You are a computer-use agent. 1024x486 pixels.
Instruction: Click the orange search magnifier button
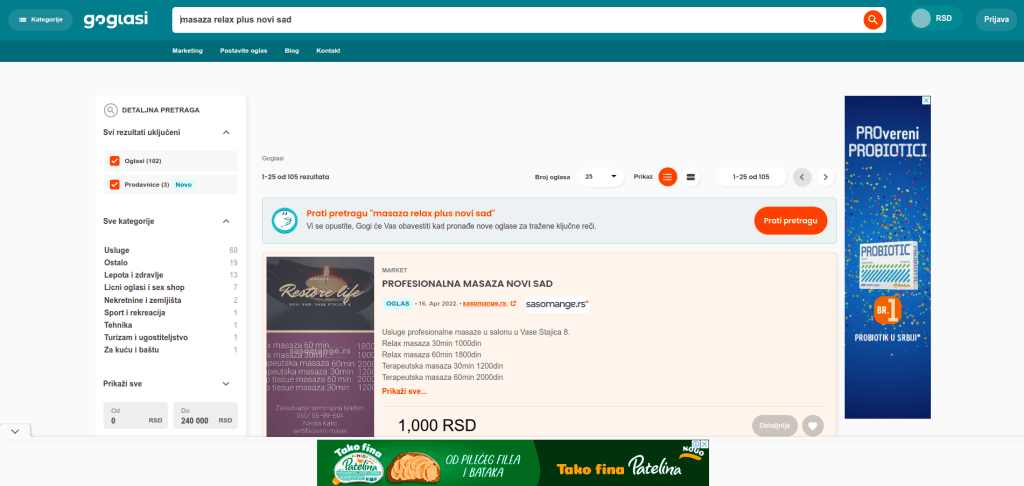tap(872, 20)
